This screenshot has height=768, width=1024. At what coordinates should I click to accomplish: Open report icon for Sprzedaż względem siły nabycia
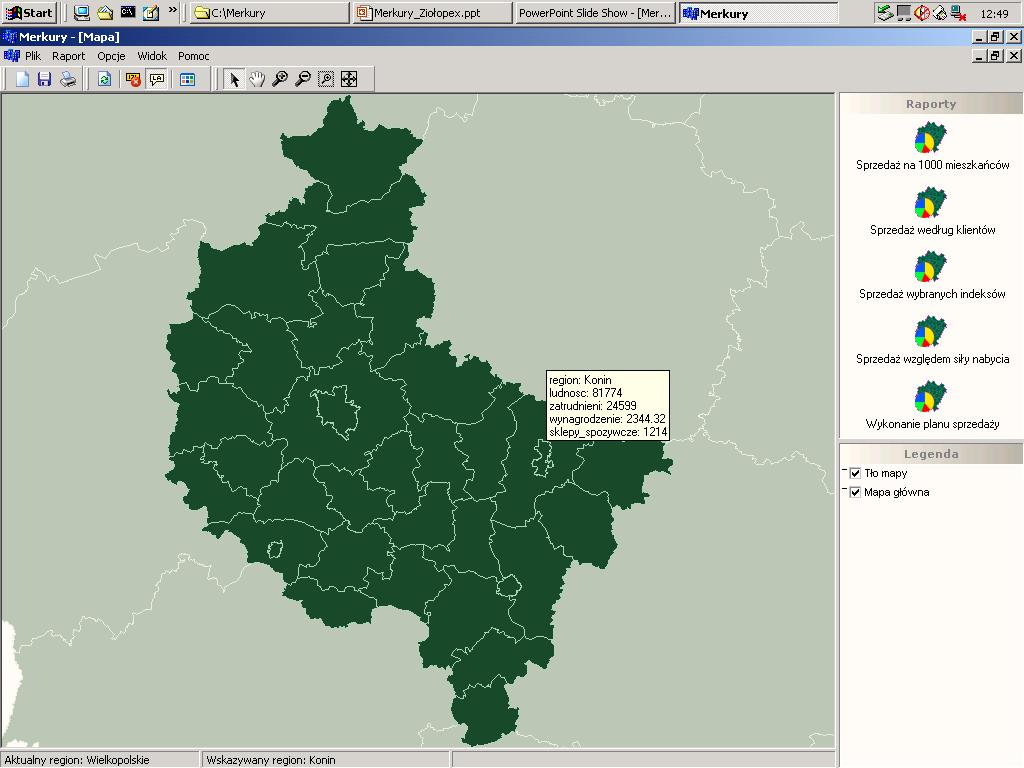(x=931, y=332)
